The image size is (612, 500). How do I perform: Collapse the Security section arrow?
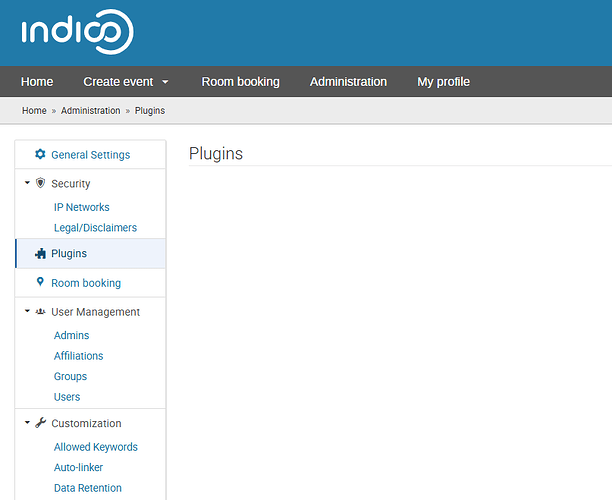(27, 184)
